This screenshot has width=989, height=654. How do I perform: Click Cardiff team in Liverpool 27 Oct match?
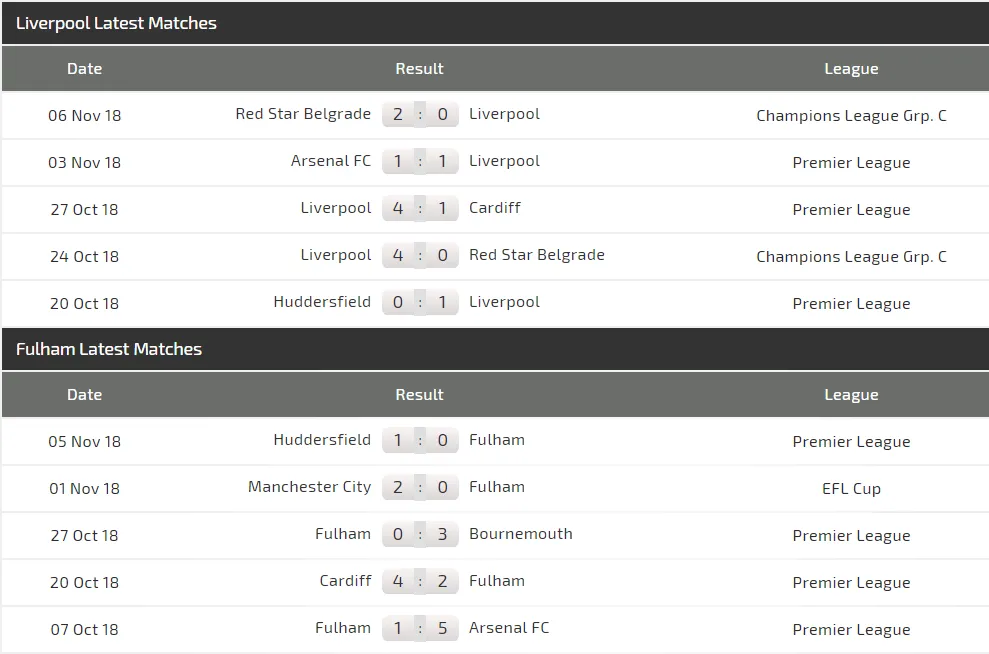495,208
